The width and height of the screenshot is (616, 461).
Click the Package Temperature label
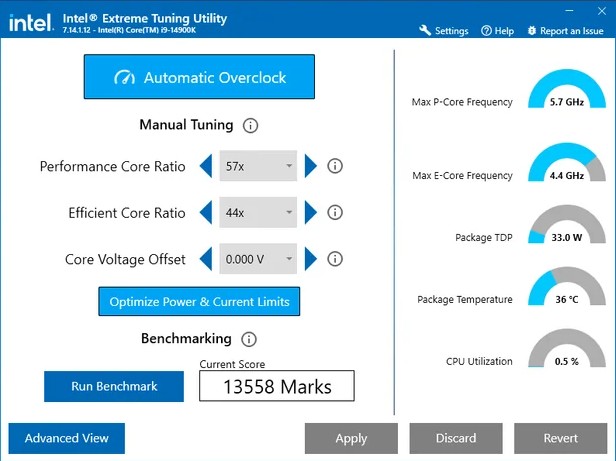pos(465,299)
